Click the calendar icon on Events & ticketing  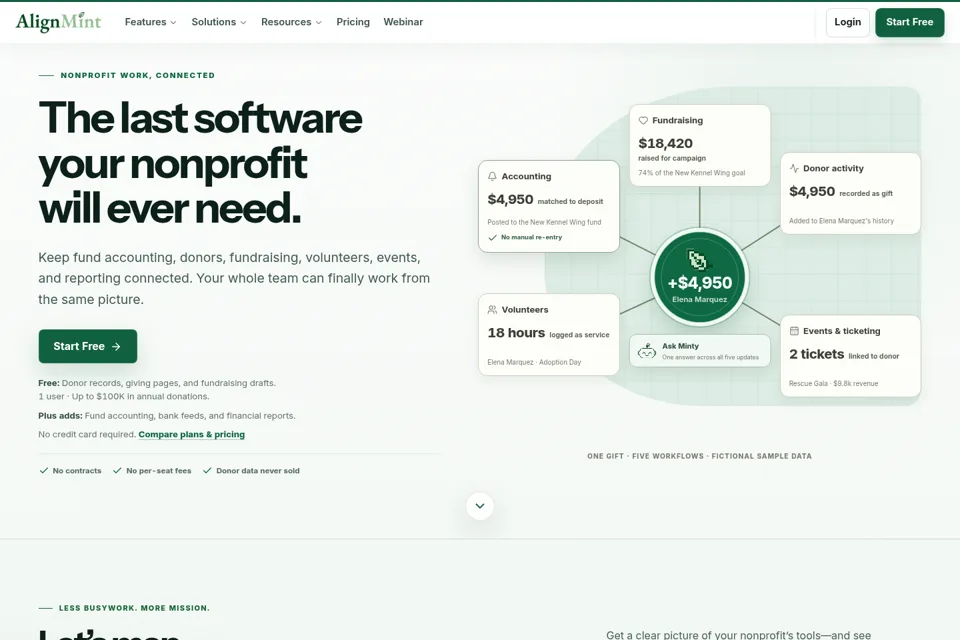tap(794, 331)
